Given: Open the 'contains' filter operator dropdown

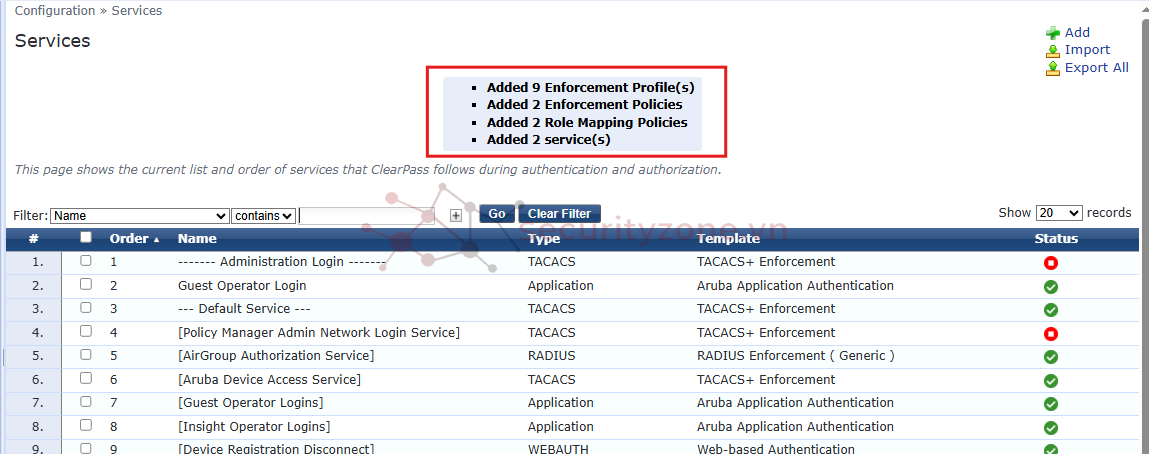Looking at the screenshot, I should [x=263, y=216].
